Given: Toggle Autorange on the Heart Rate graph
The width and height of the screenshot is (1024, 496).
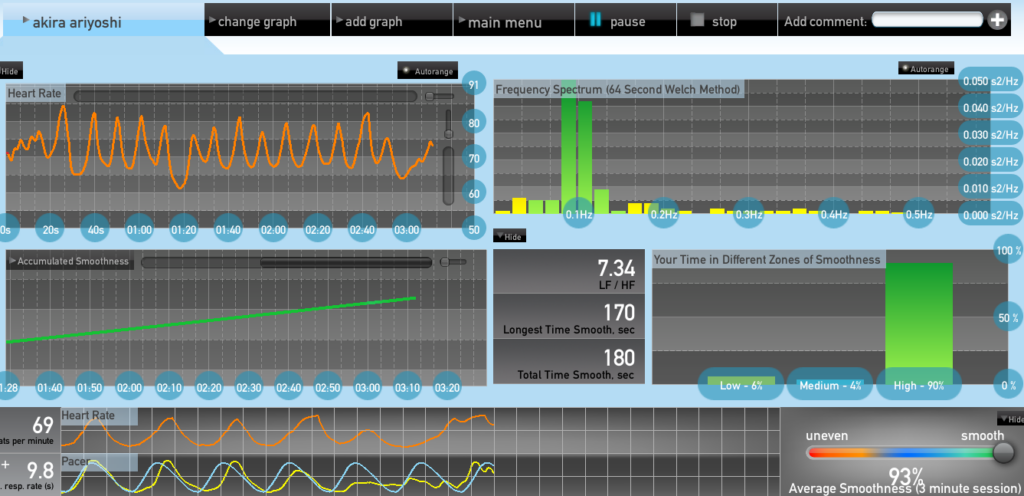Looking at the screenshot, I should [x=427, y=70].
